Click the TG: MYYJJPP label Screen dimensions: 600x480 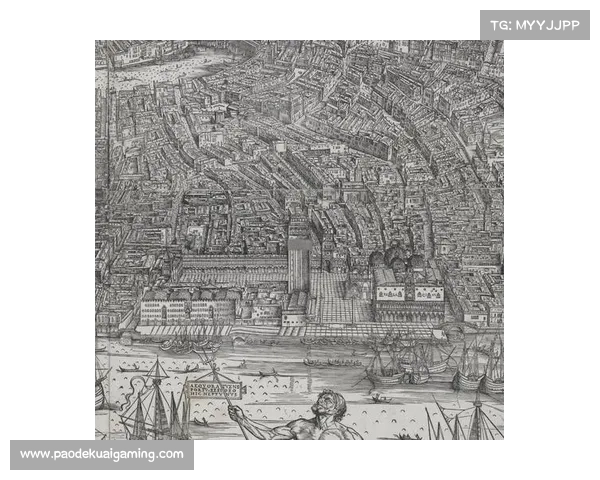pos(535,24)
